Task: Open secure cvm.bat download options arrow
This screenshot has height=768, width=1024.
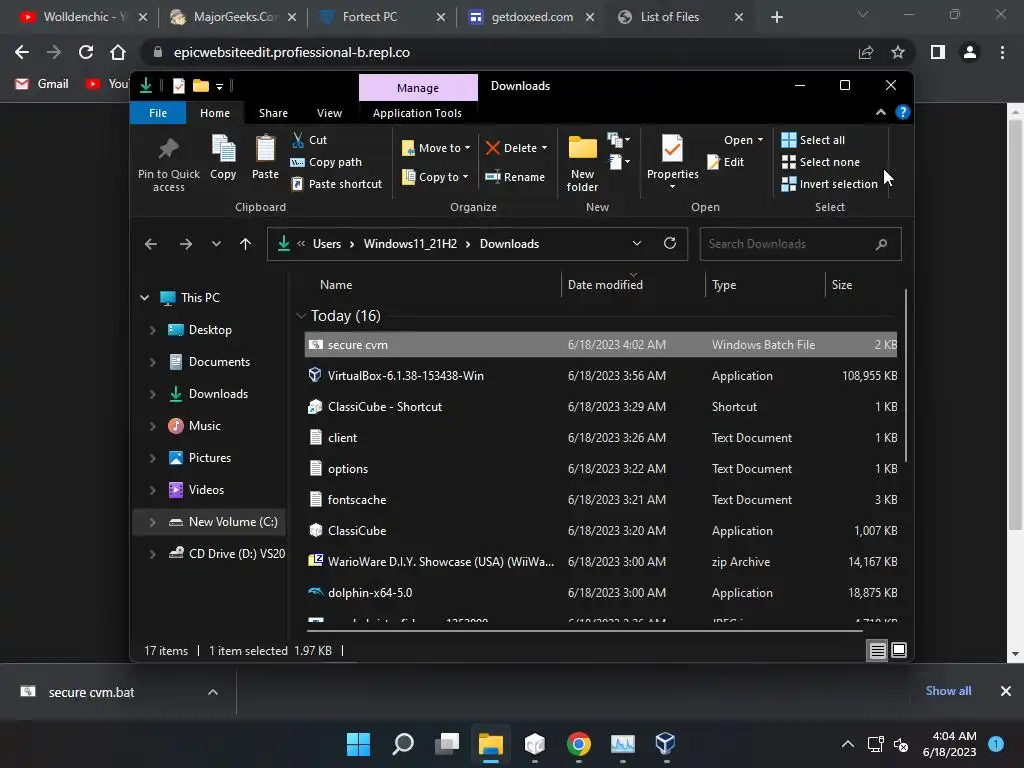Action: click(212, 692)
